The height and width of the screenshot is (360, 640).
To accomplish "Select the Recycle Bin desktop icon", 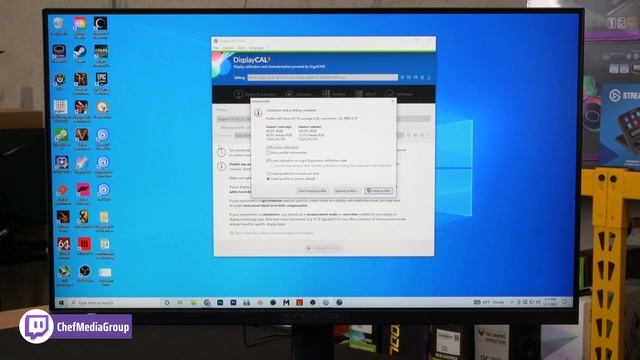I will point(59,26).
